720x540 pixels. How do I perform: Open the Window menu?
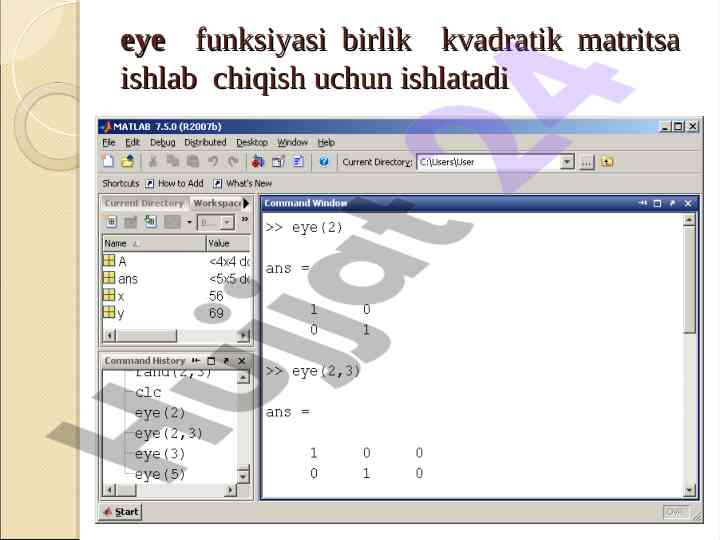click(x=292, y=142)
